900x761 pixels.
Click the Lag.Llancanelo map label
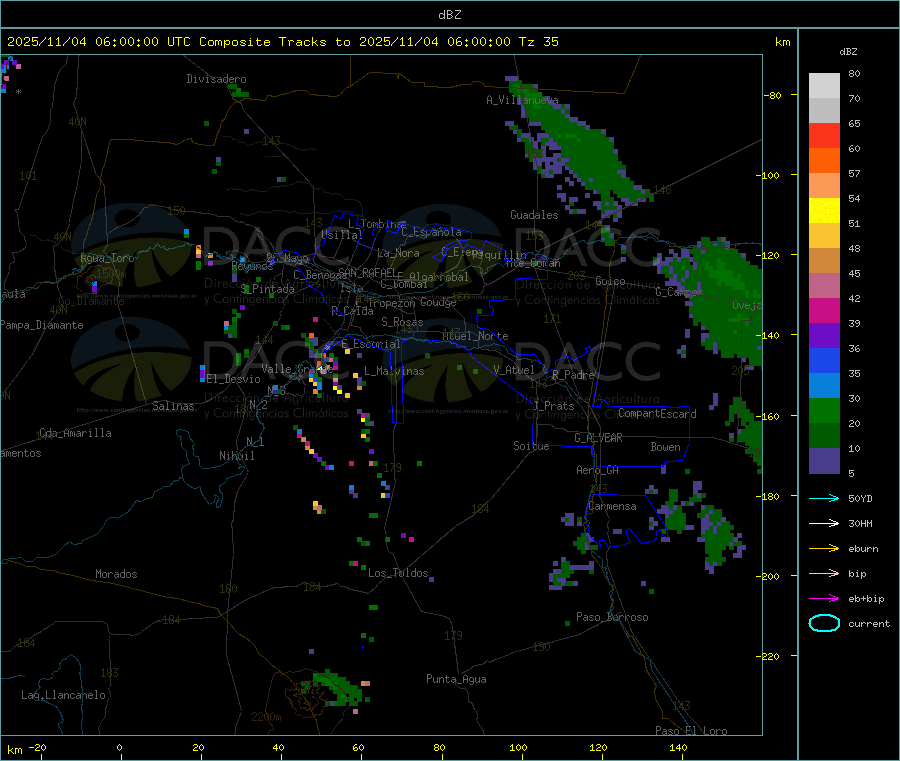click(63, 695)
